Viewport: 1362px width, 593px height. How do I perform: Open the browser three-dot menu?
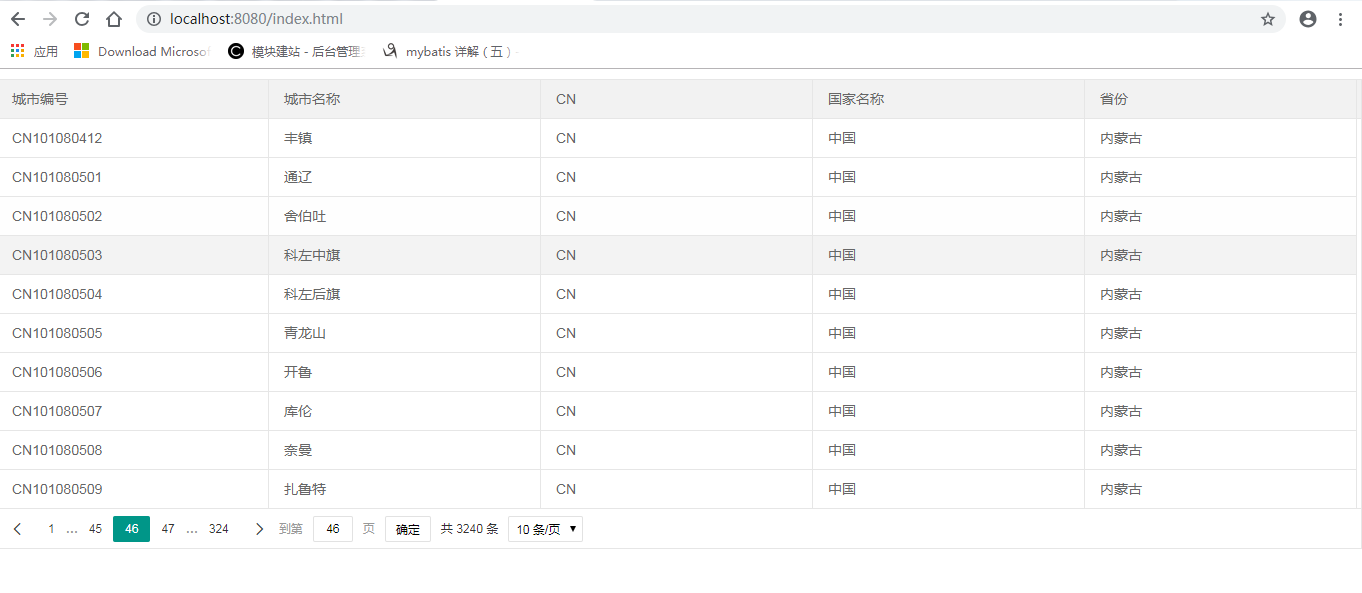click(1341, 19)
